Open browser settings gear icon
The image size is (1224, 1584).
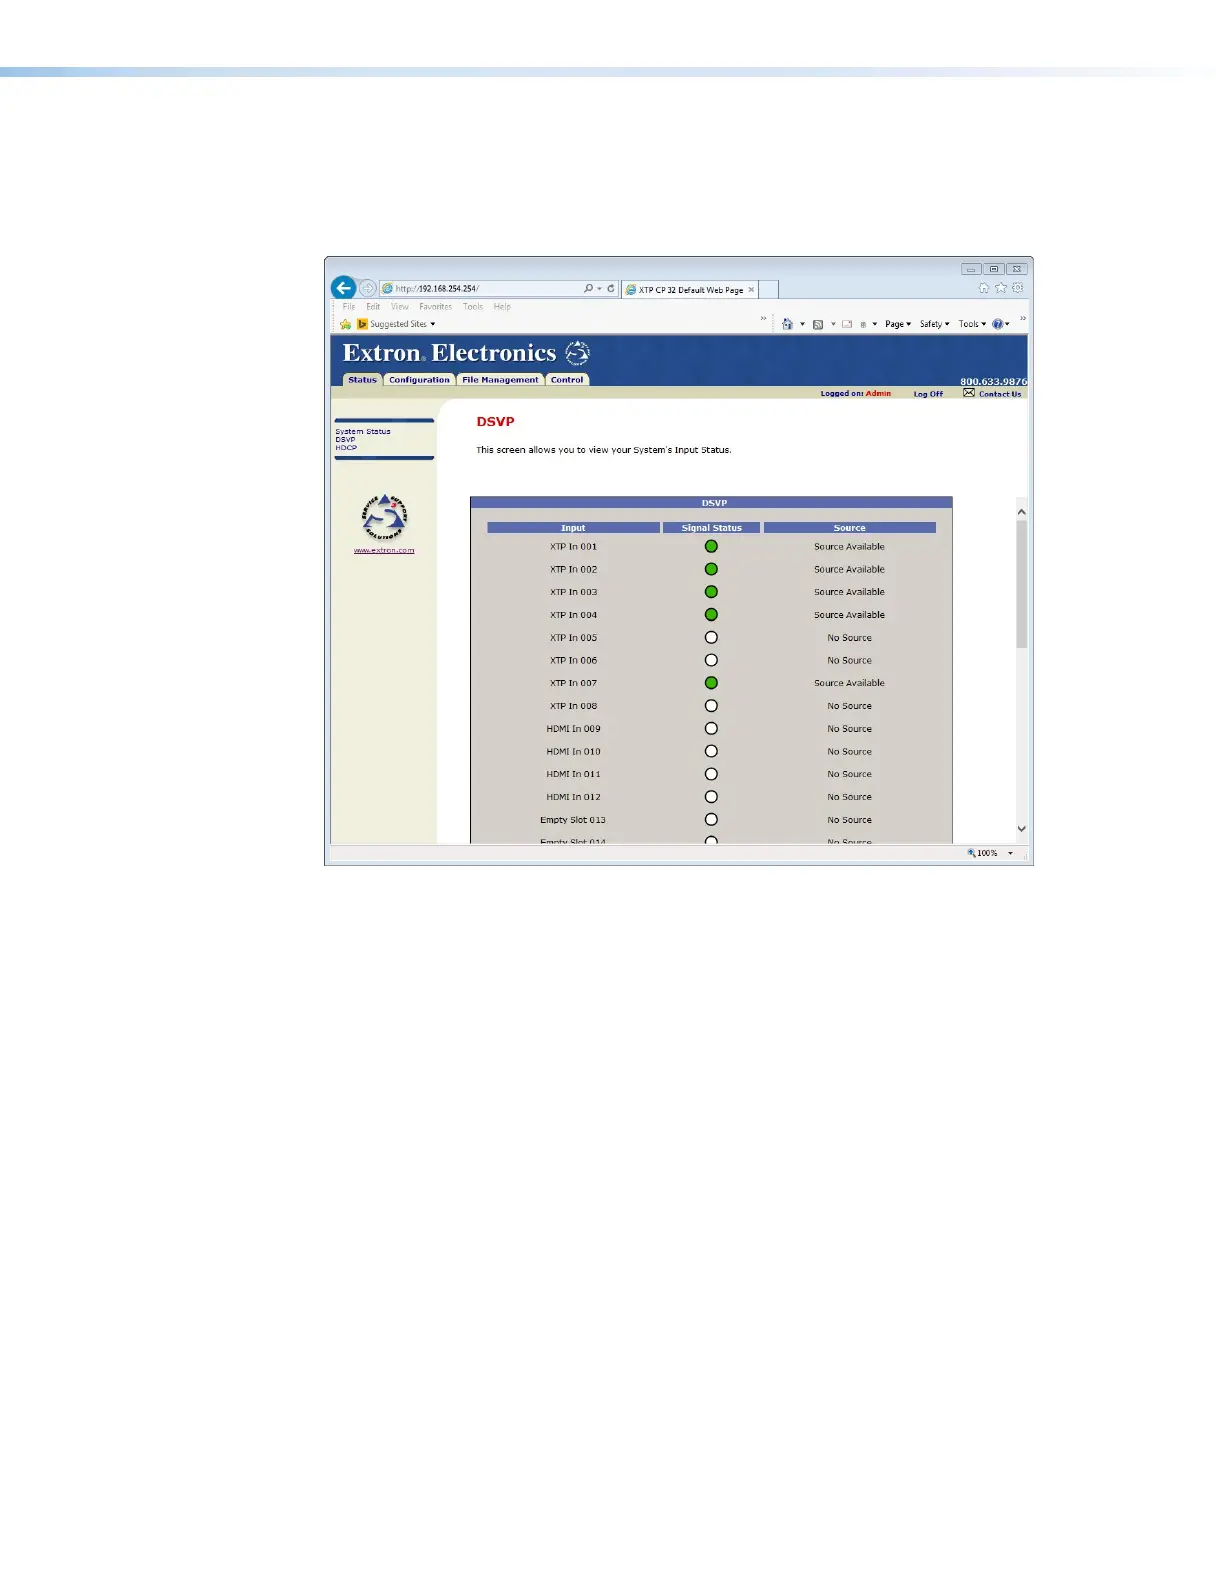1017,288
